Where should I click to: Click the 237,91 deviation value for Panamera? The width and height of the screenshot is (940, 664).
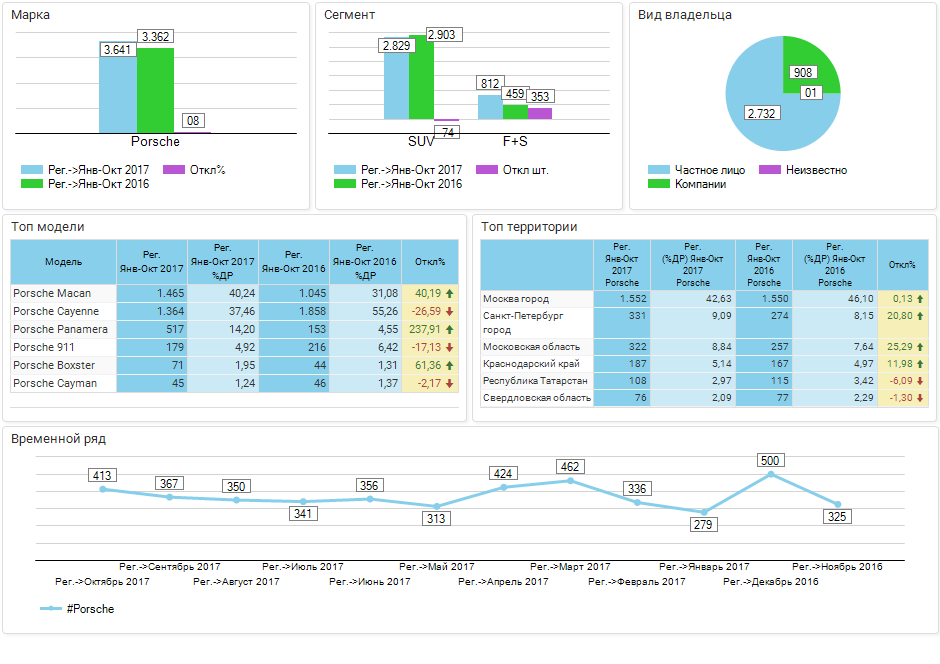pyautogui.click(x=424, y=330)
